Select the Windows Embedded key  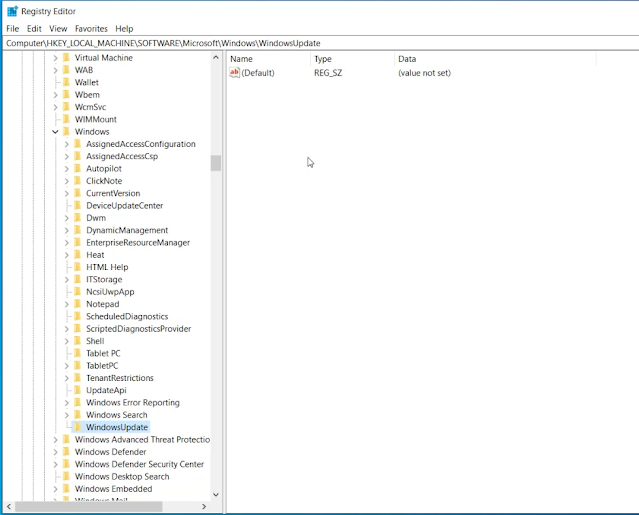coord(113,489)
